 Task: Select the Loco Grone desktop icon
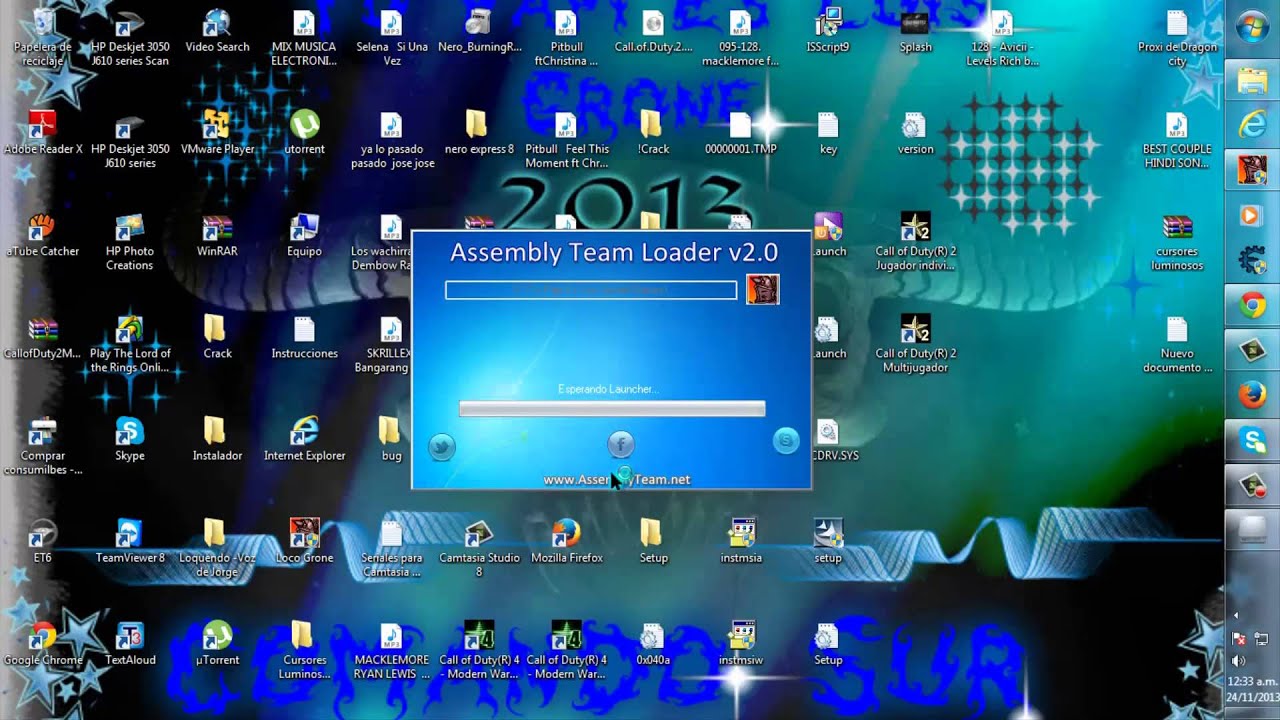pos(304,542)
